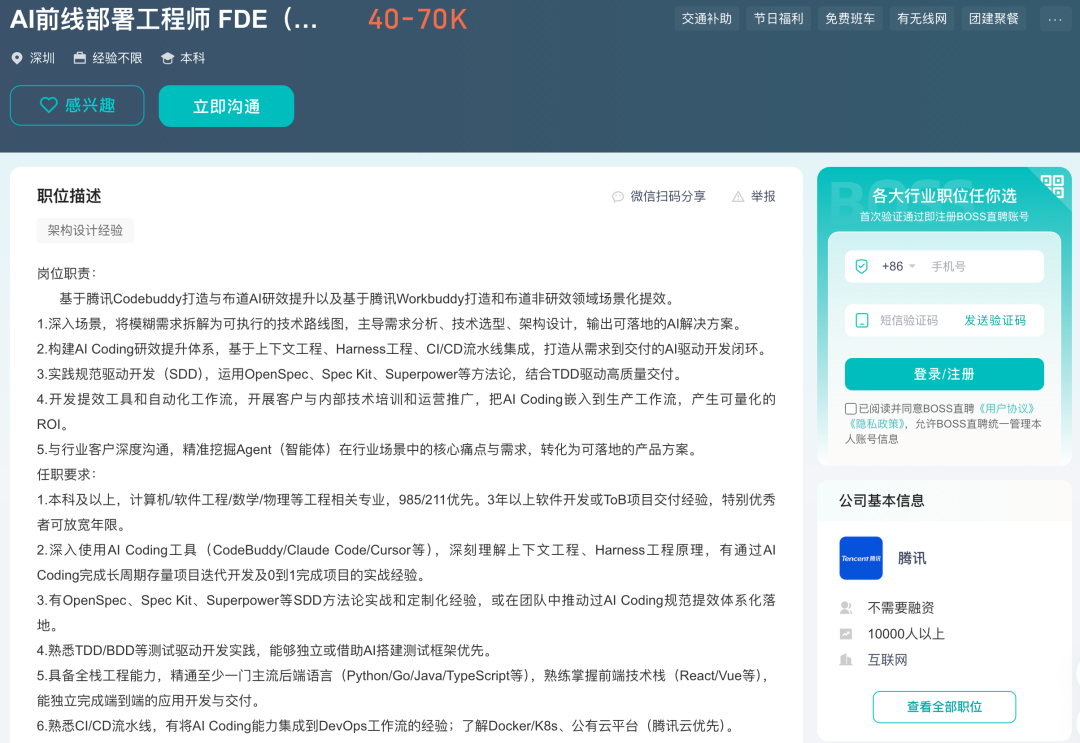Click the 互联网 industry text
This screenshot has height=743, width=1080.
coord(887,660)
